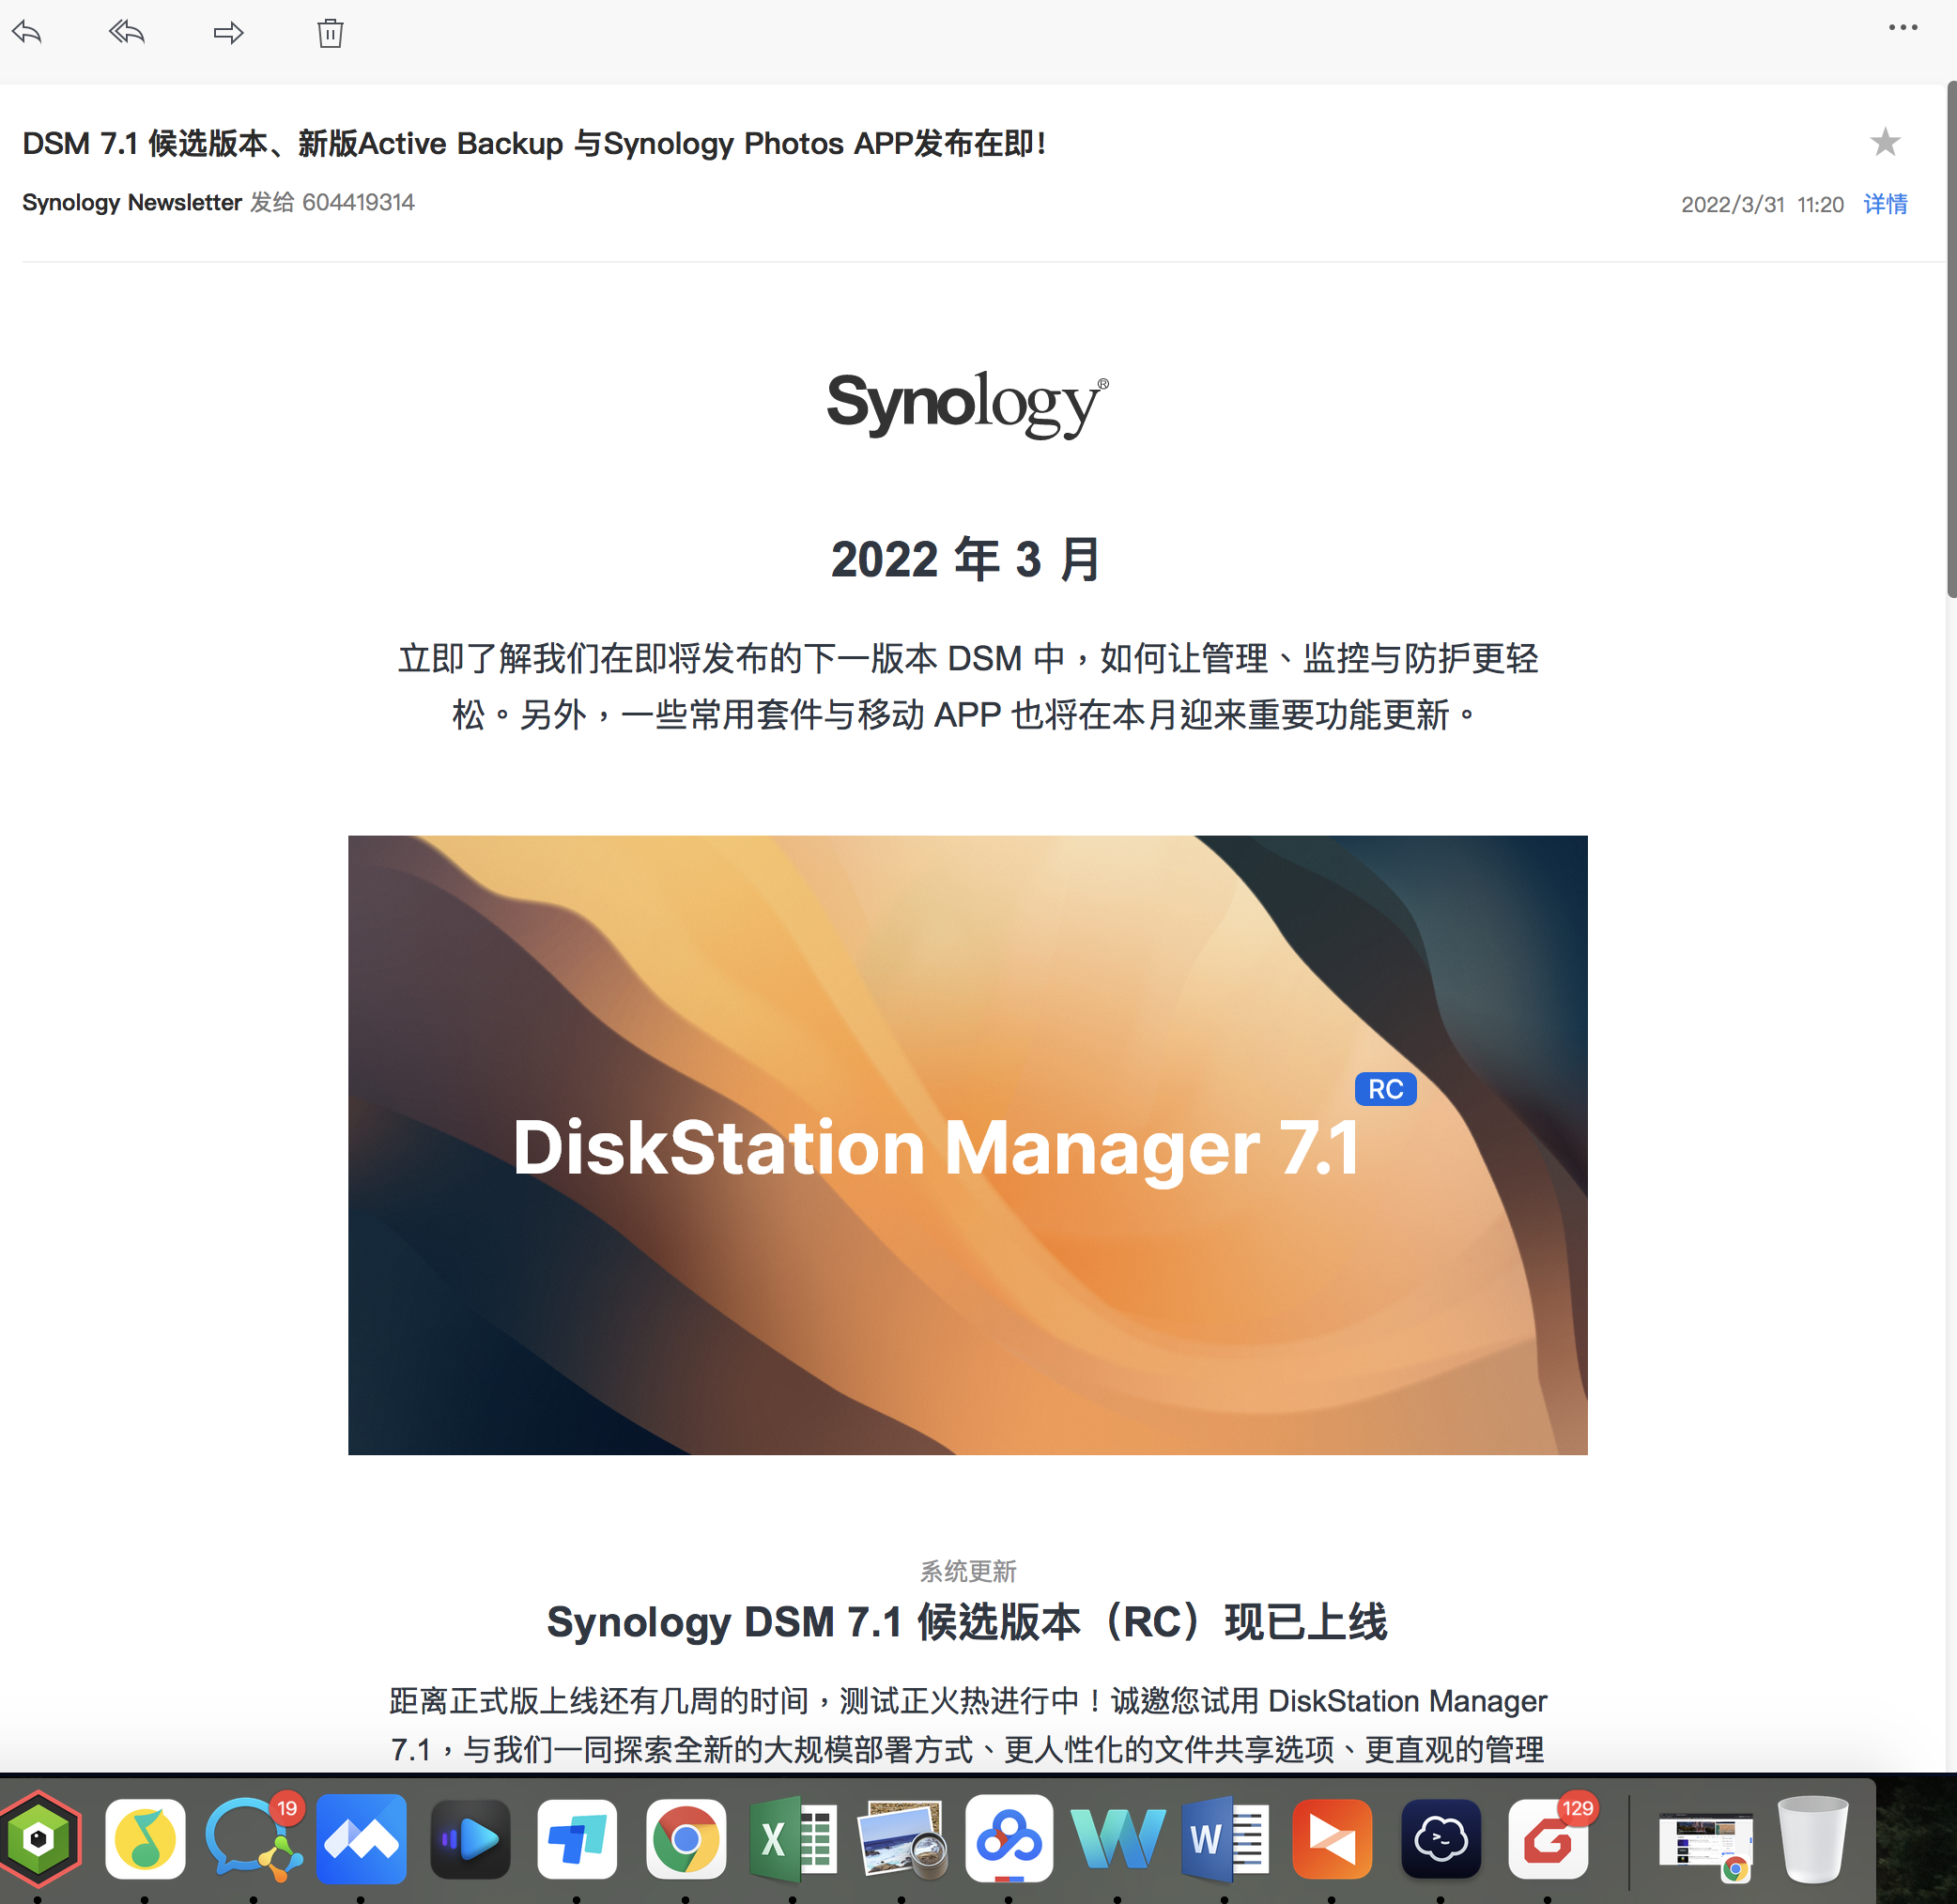
Task: Click the DiskStation Manager 7.1 banner image
Action: [x=967, y=1145]
